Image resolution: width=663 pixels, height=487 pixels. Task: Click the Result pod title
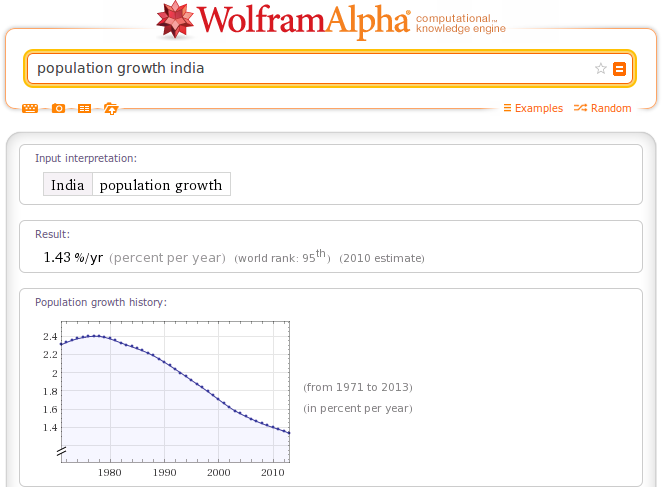[x=52, y=234]
